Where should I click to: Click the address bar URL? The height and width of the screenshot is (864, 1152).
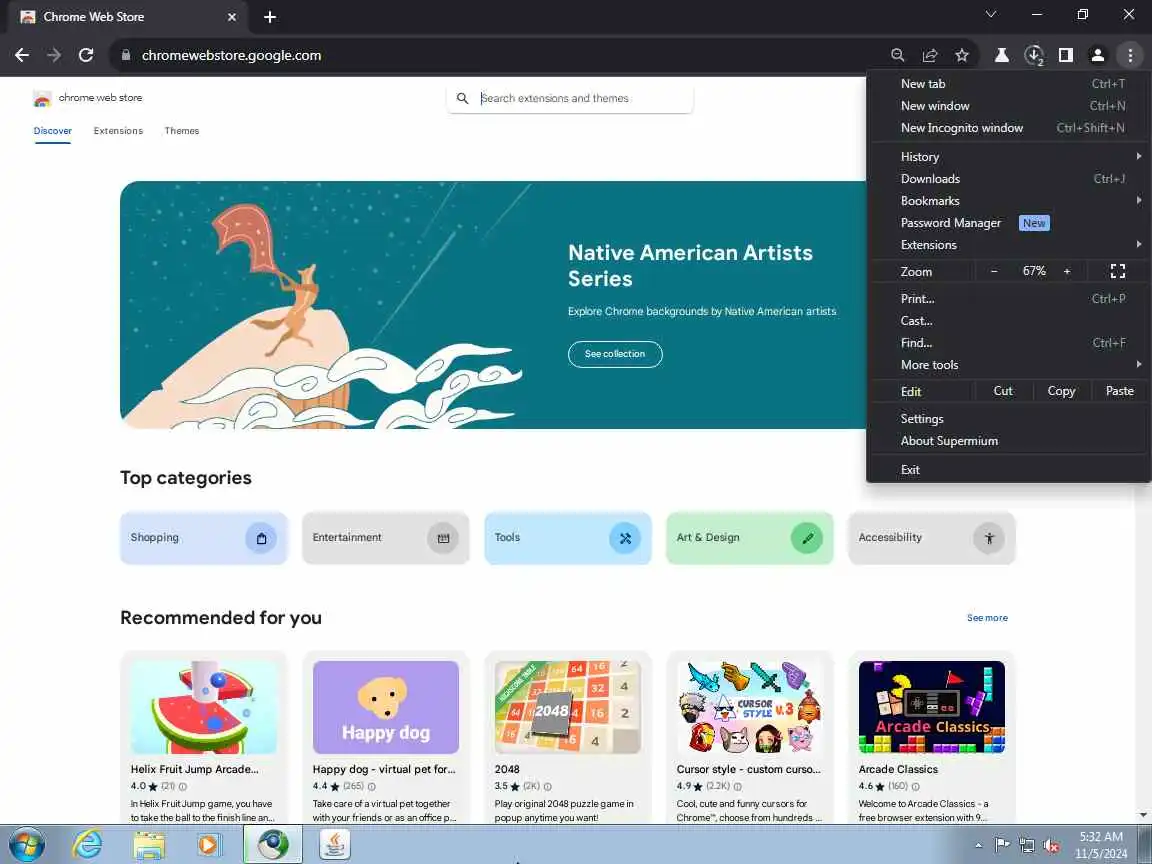231,55
